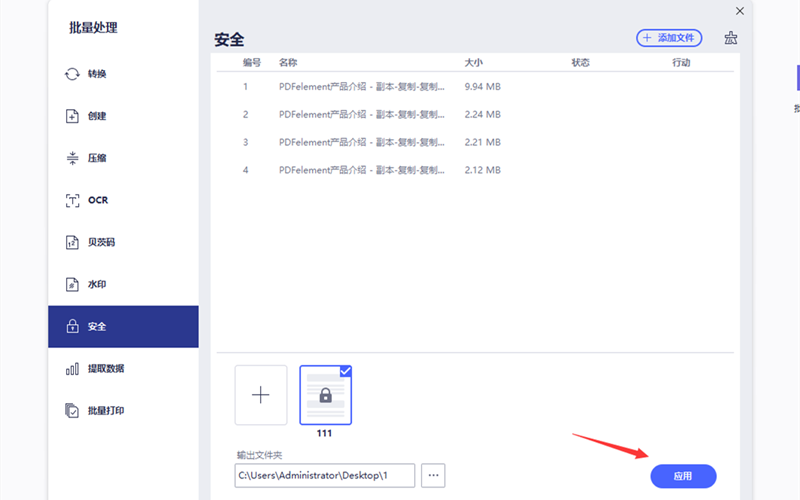Click the 提取数据 bar chart icon
Image resolution: width=800 pixels, height=500 pixels.
[72, 368]
